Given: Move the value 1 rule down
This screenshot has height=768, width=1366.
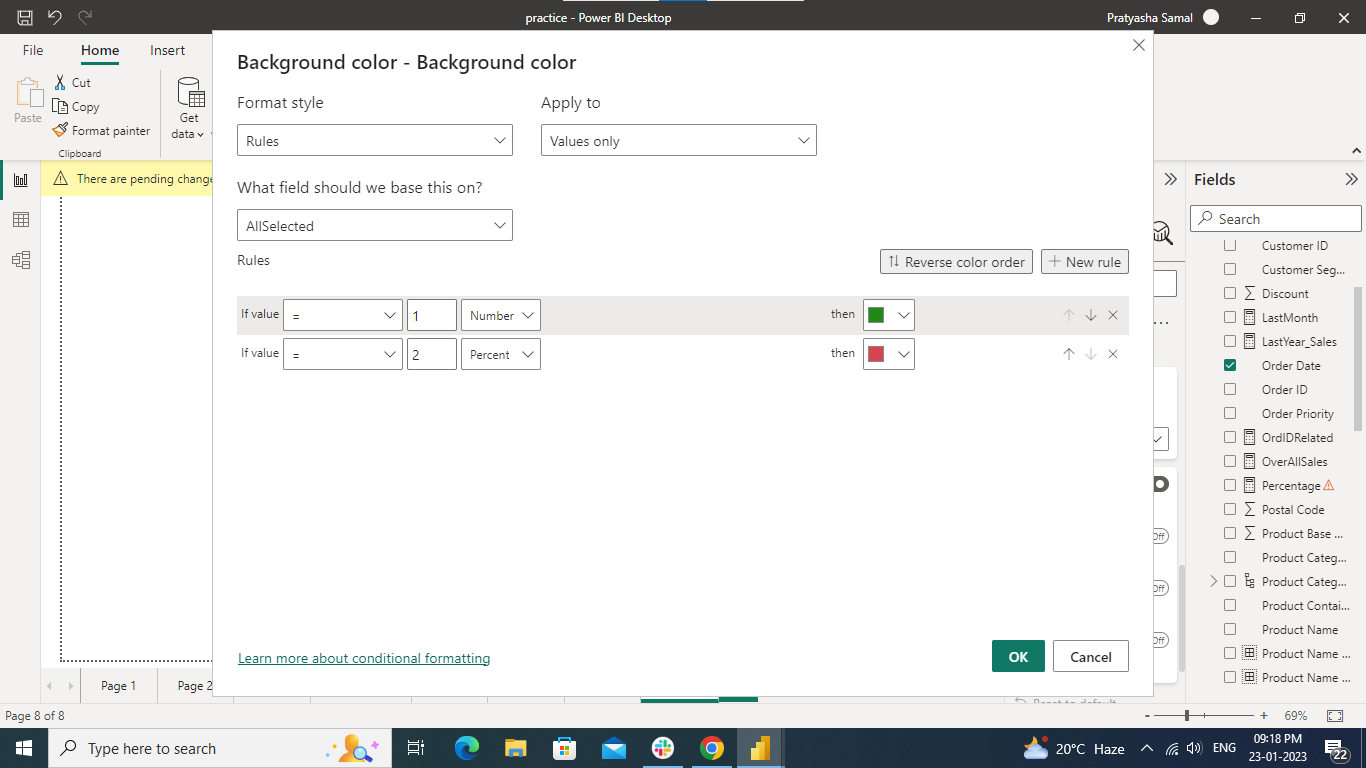Looking at the screenshot, I should pos(1091,315).
